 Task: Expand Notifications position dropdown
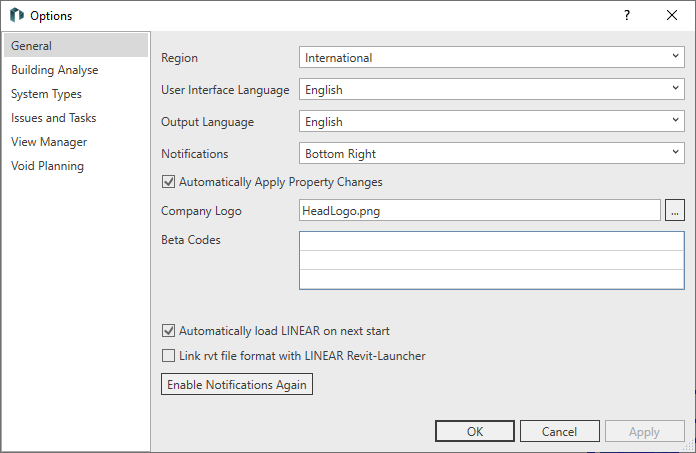click(x=491, y=153)
